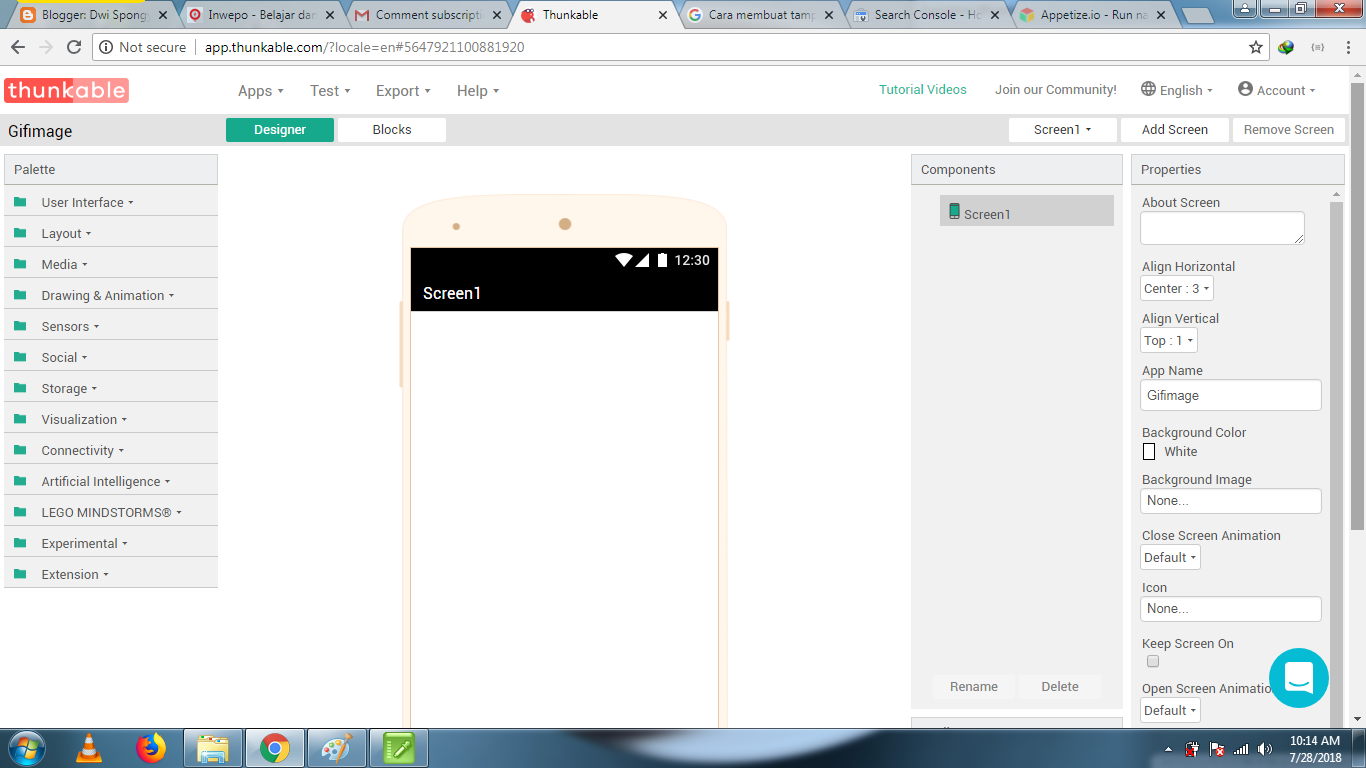
Task: Open the English language dropdown
Action: (1177, 90)
